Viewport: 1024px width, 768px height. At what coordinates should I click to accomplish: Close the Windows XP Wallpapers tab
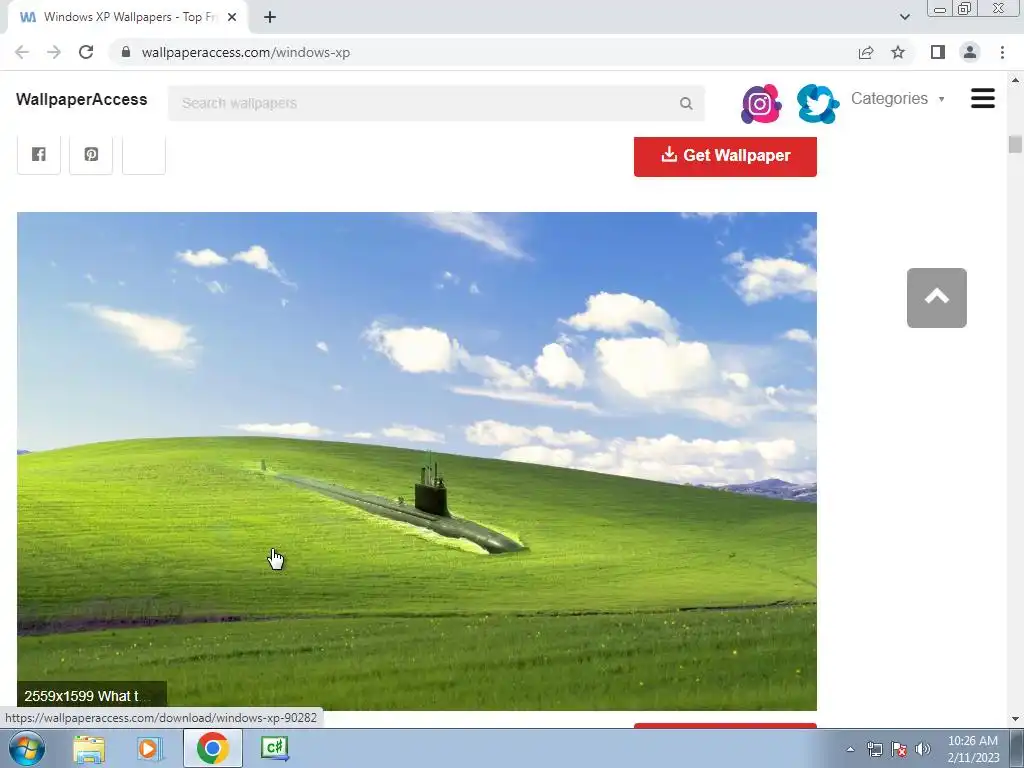pos(232,17)
